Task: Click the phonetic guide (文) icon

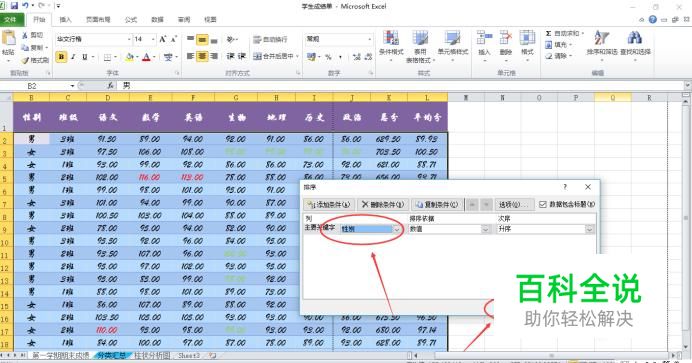Action: click(168, 57)
